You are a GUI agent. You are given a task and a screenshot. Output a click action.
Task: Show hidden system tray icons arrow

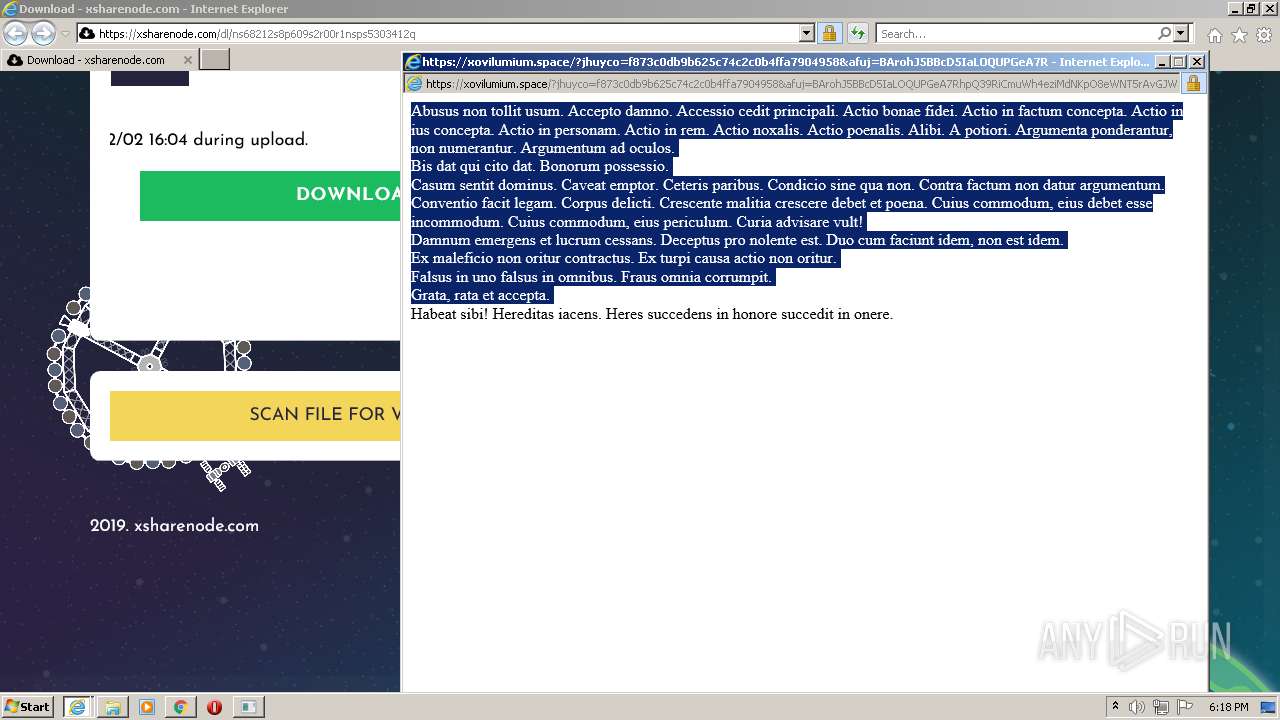(1116, 706)
